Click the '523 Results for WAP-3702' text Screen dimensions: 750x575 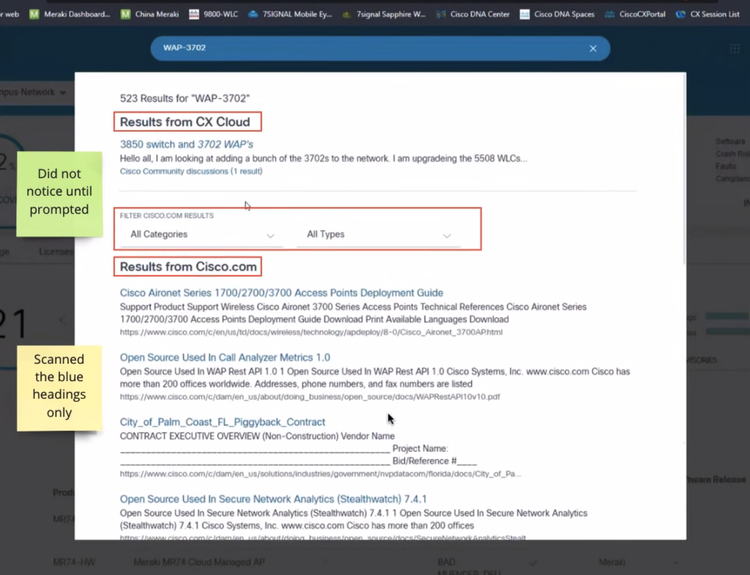tap(185, 99)
